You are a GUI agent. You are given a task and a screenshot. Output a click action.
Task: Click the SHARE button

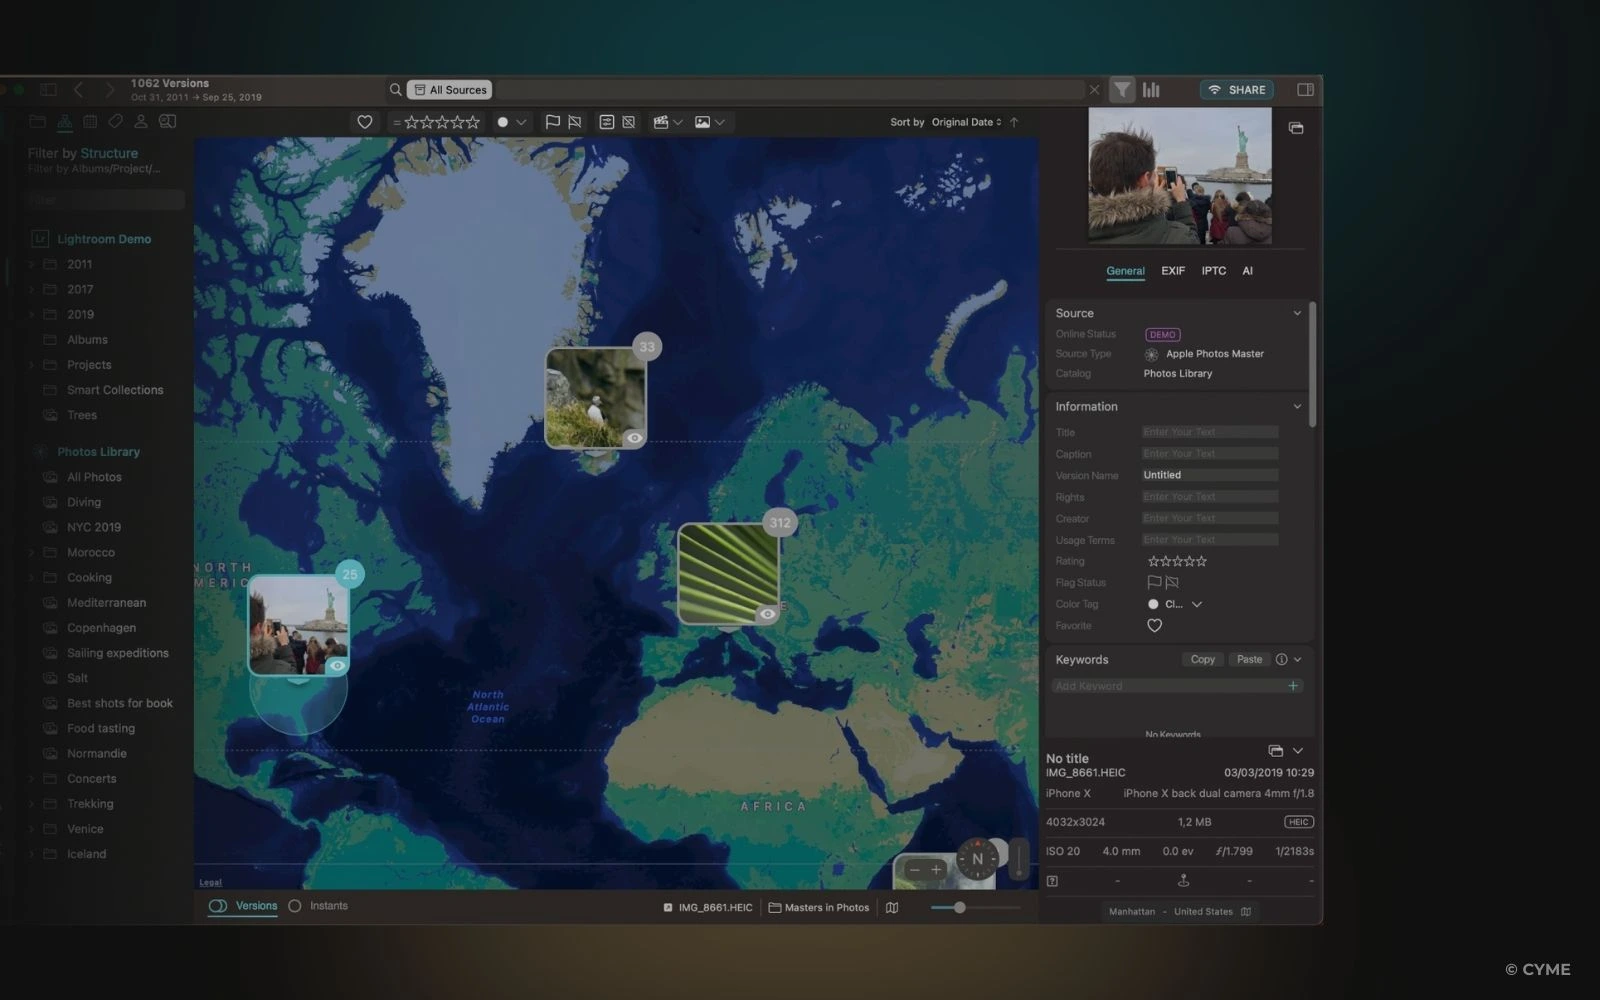pyautogui.click(x=1237, y=90)
